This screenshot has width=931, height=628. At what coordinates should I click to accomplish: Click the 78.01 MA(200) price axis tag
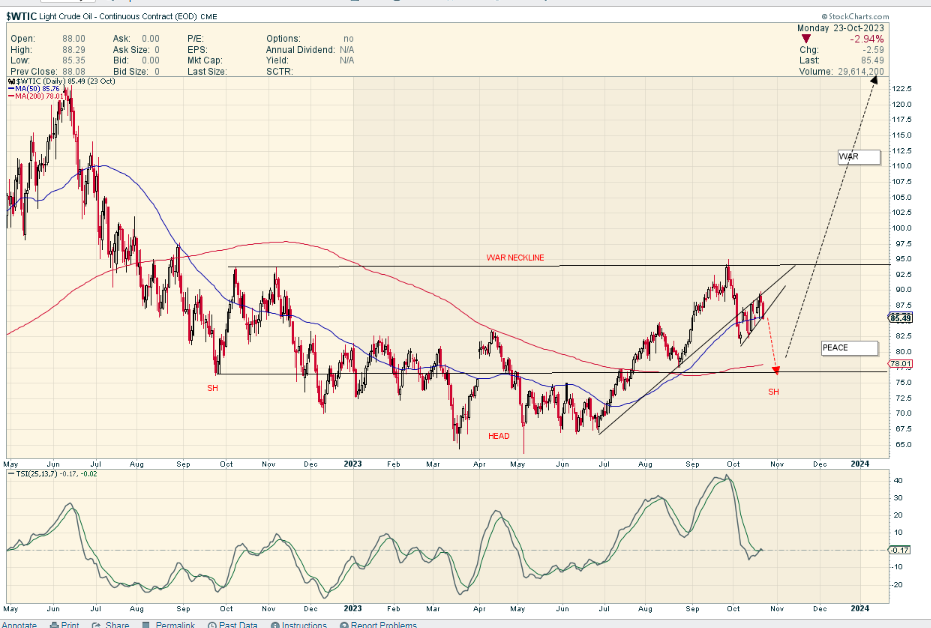898,364
